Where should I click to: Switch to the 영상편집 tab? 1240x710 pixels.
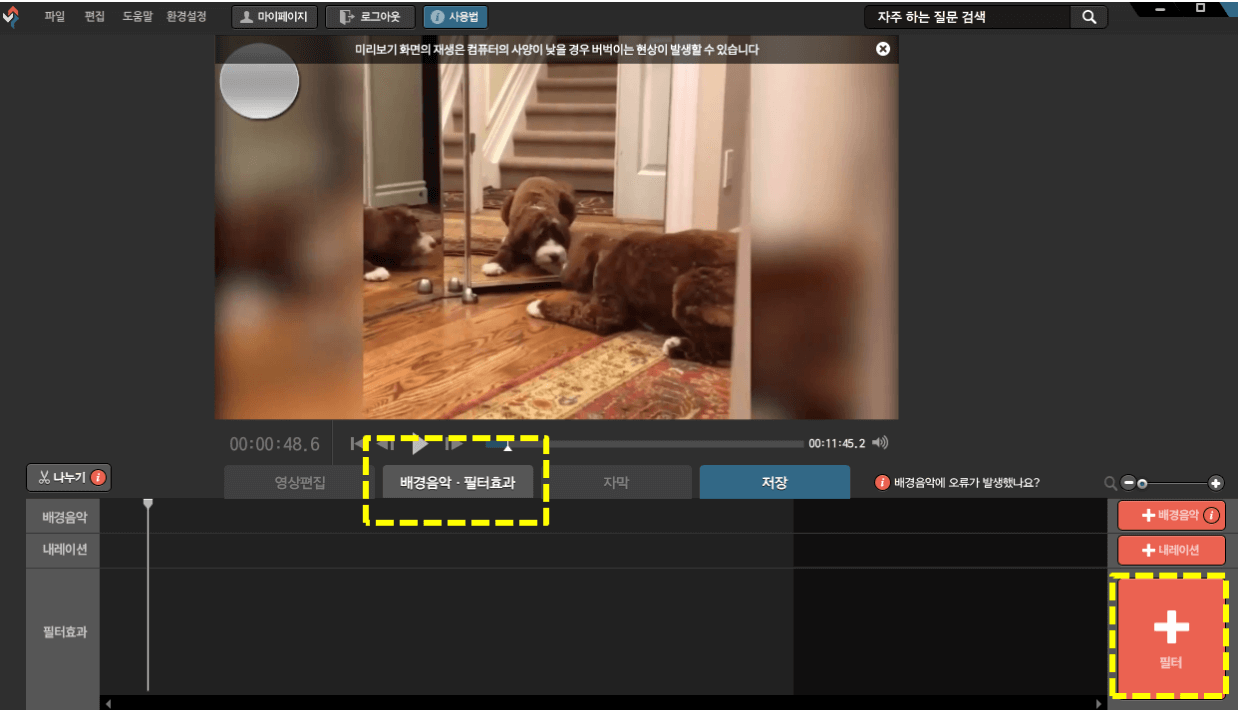tap(300, 482)
